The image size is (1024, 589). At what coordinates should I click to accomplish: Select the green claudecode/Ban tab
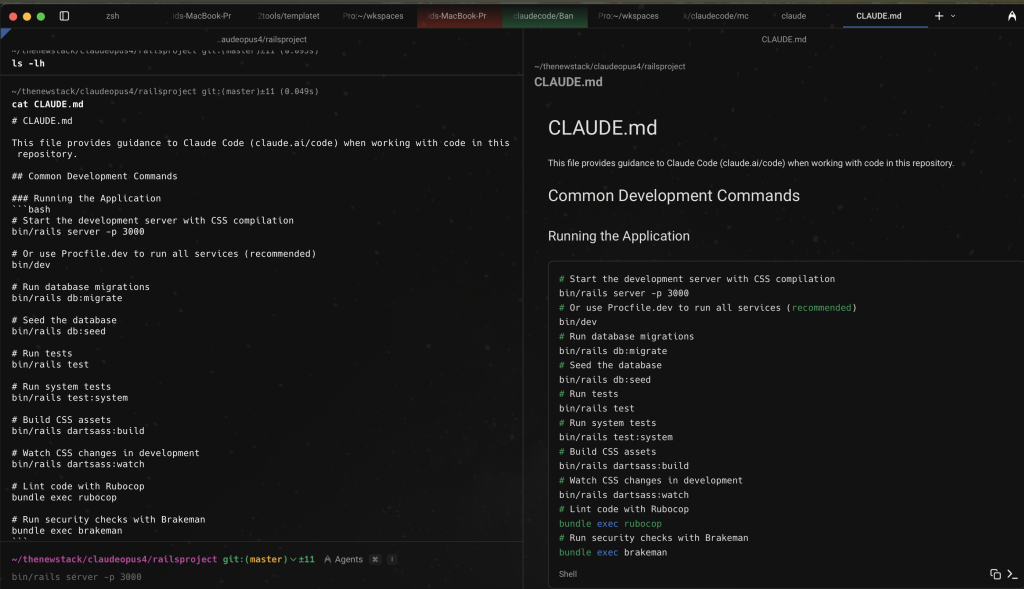tap(543, 16)
